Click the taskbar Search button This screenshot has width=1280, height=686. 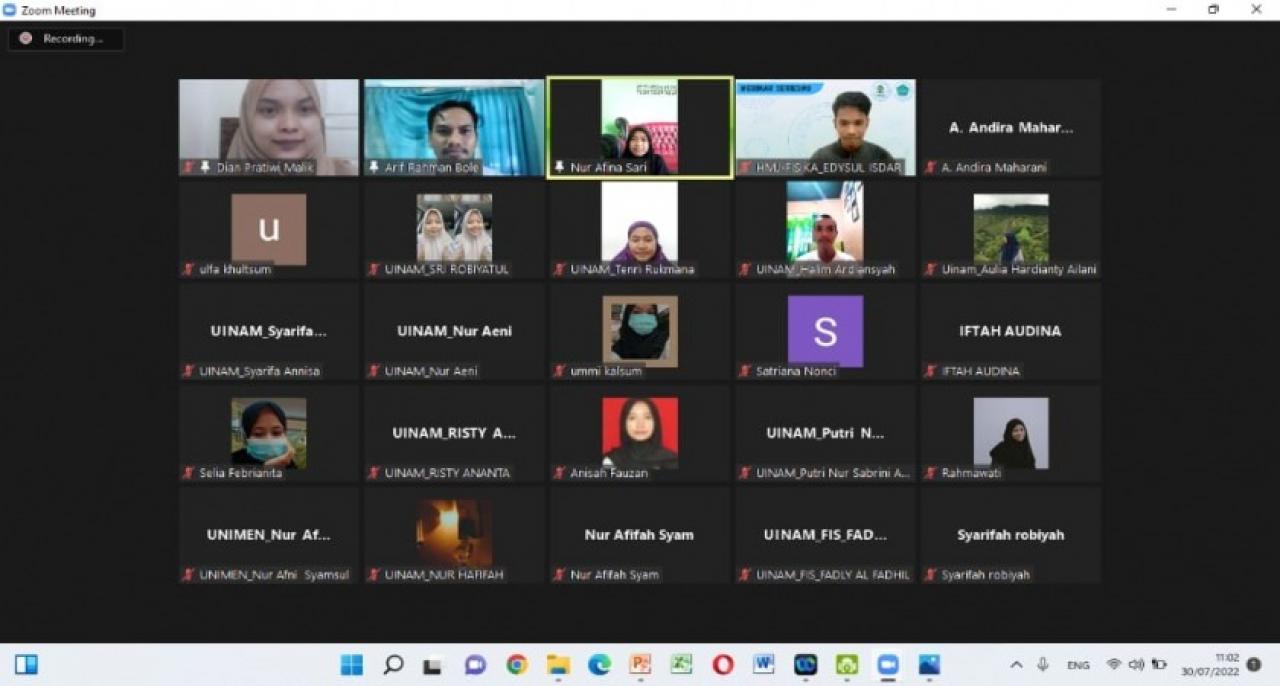pyautogui.click(x=394, y=664)
